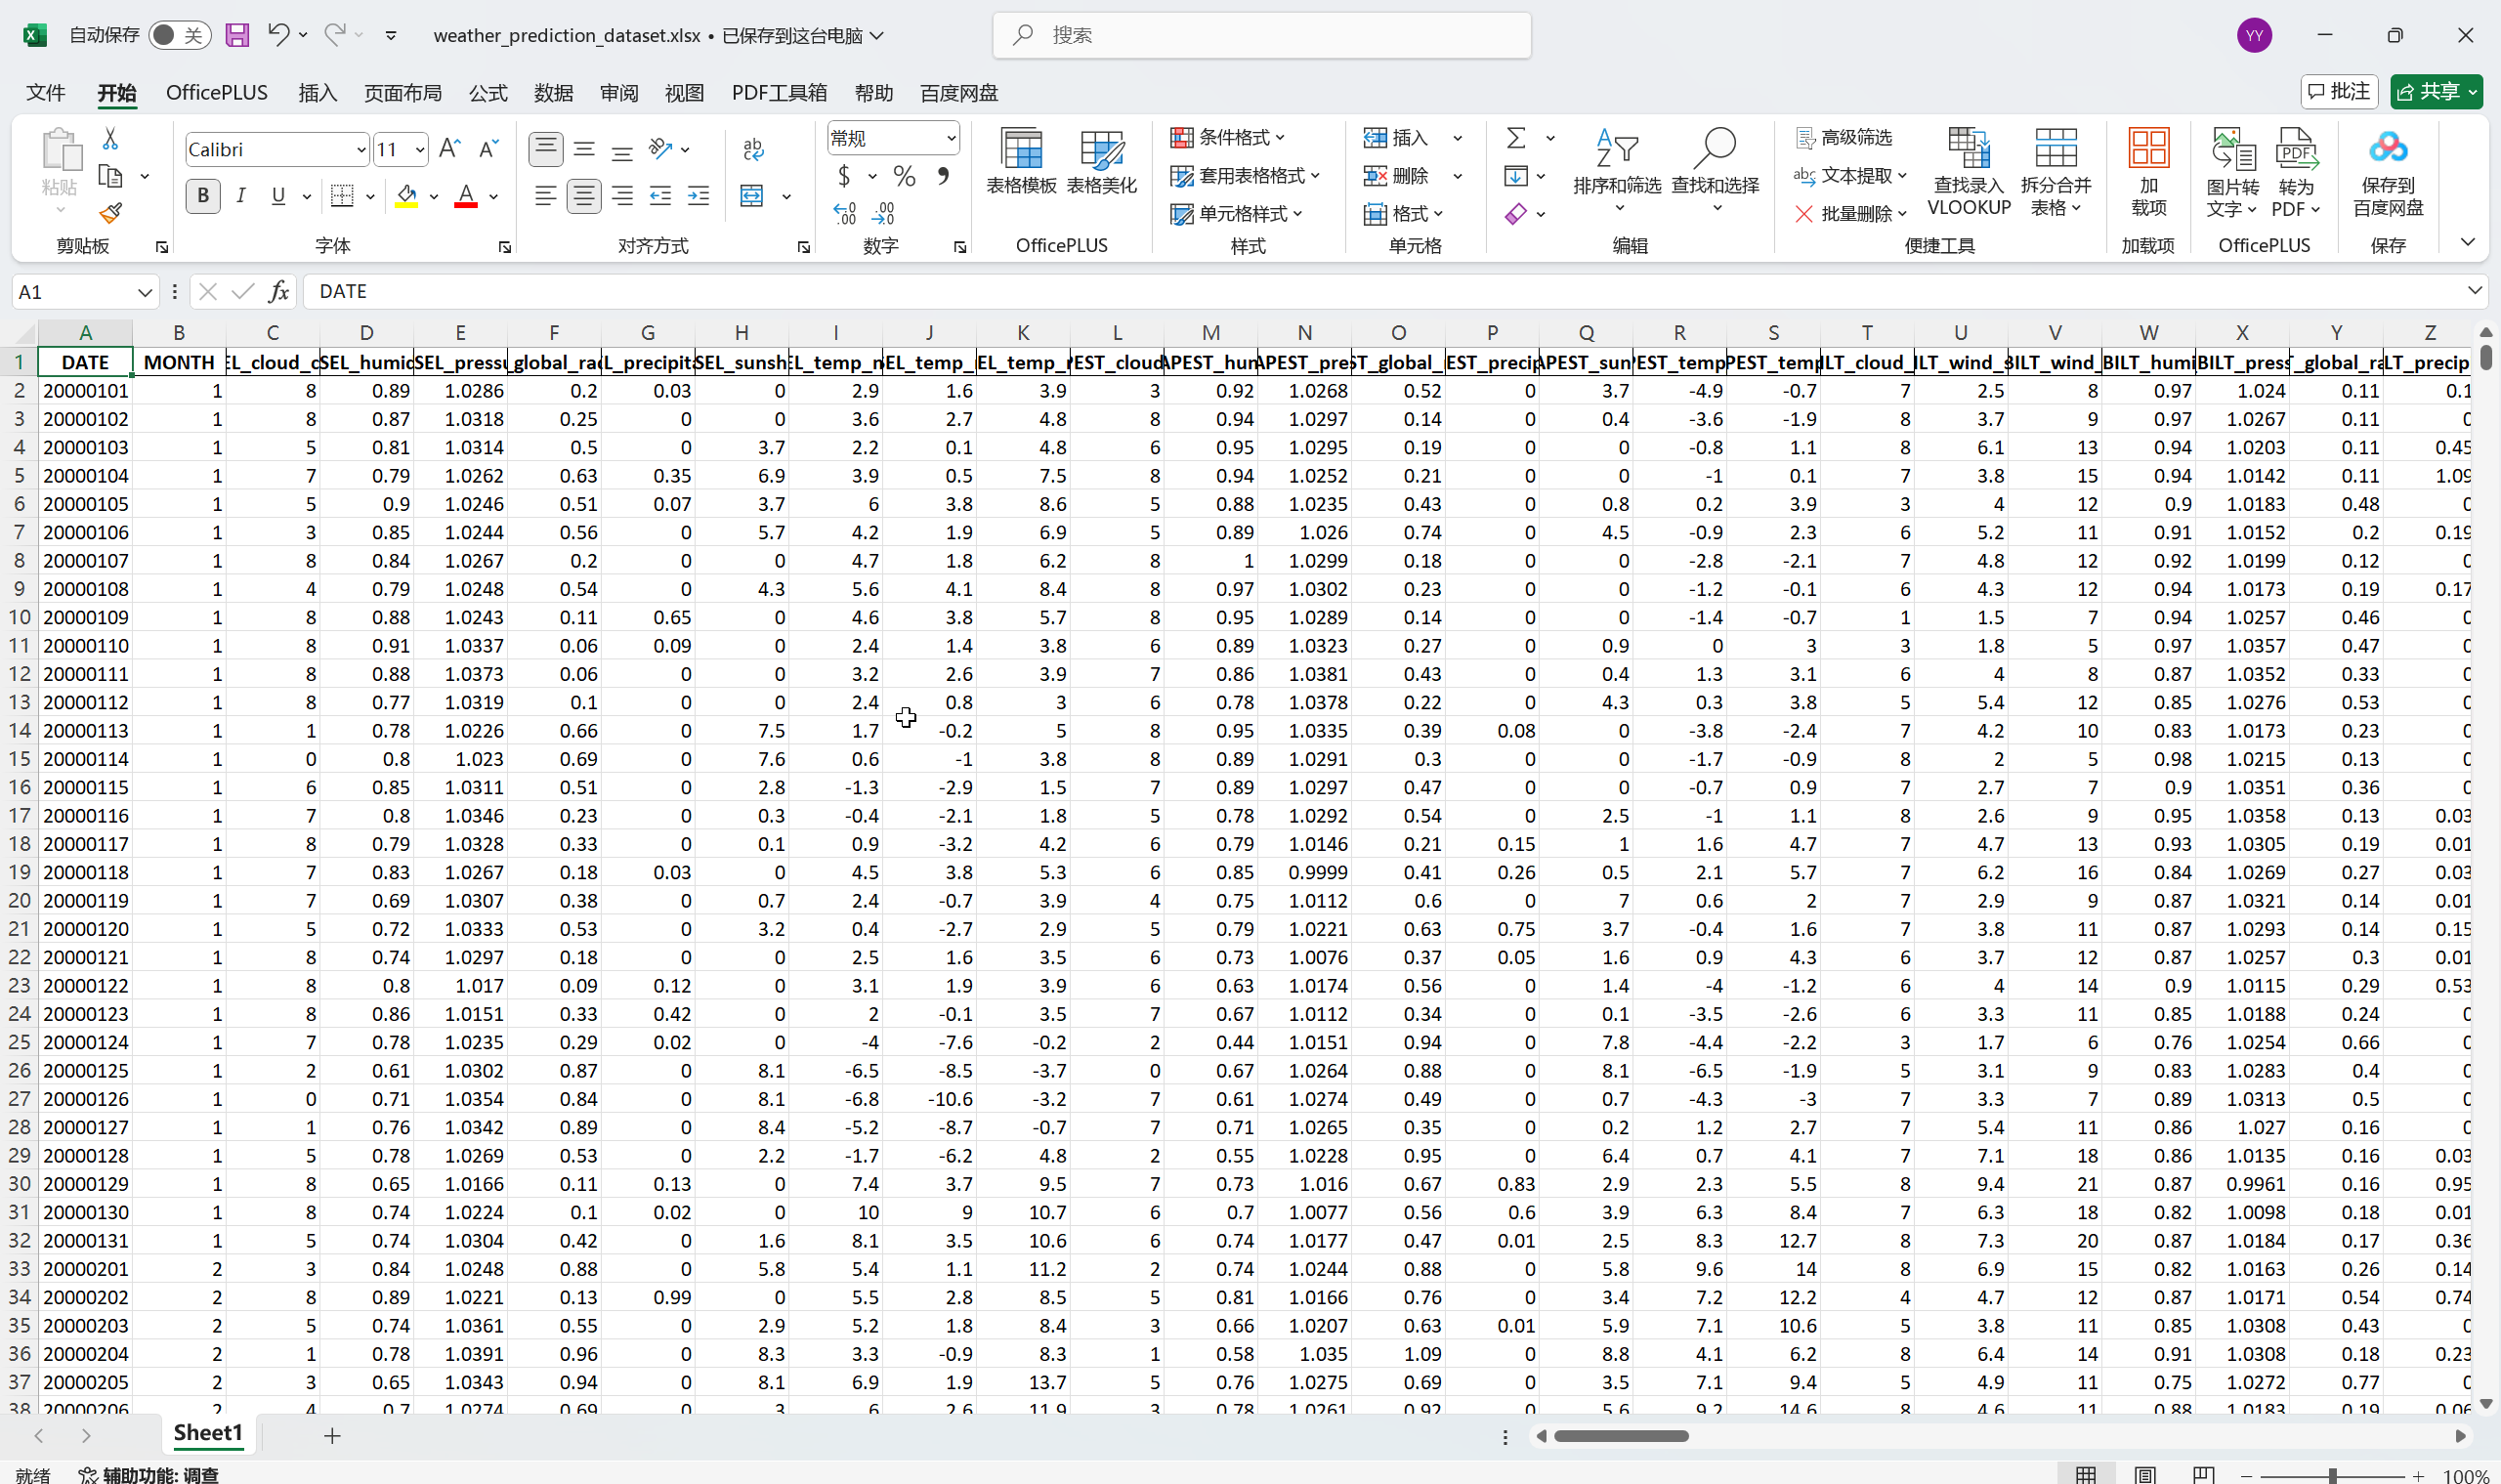The height and width of the screenshot is (1484, 2501).
Task: Open the font name Calibri dropdown
Action: click(361, 150)
